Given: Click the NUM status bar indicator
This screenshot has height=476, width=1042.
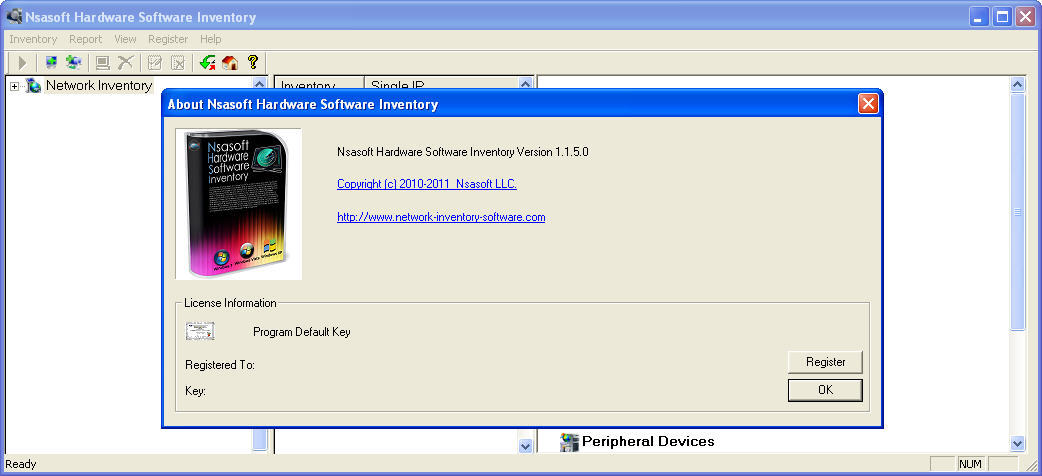Looking at the screenshot, I should click(x=971, y=464).
